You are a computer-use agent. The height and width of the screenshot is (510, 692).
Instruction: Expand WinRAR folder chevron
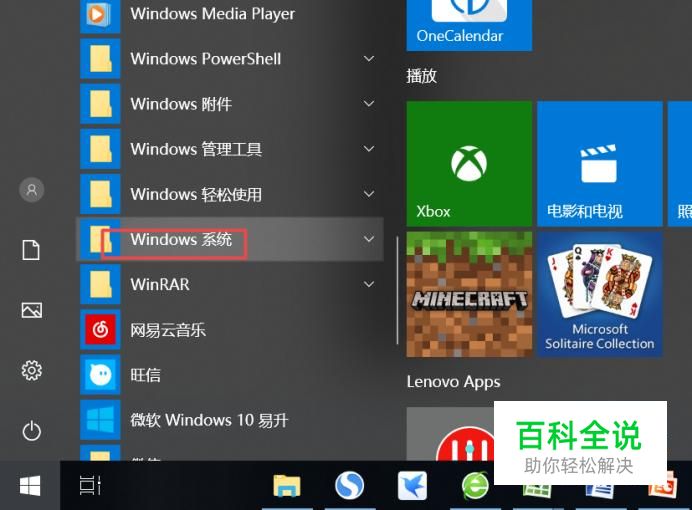pyautogui.click(x=369, y=284)
